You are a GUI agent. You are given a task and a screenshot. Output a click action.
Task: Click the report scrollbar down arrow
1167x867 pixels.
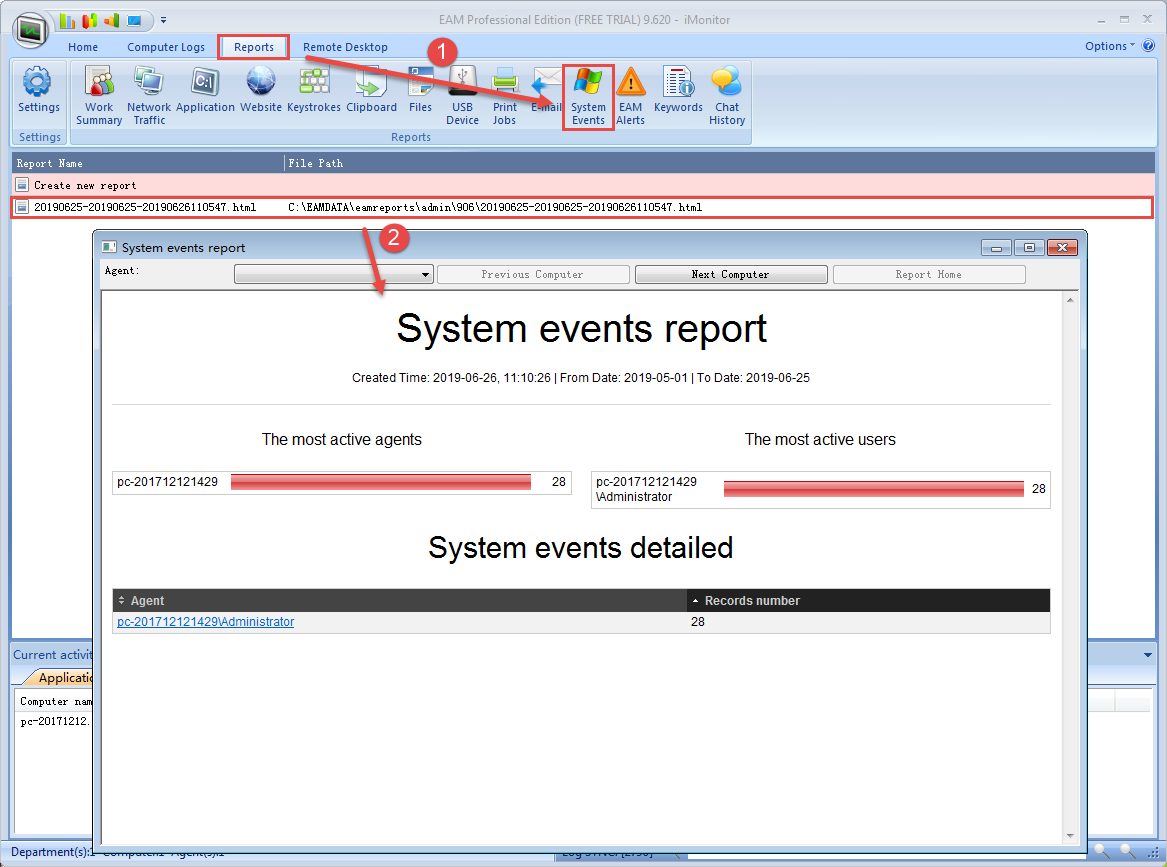[x=1070, y=836]
